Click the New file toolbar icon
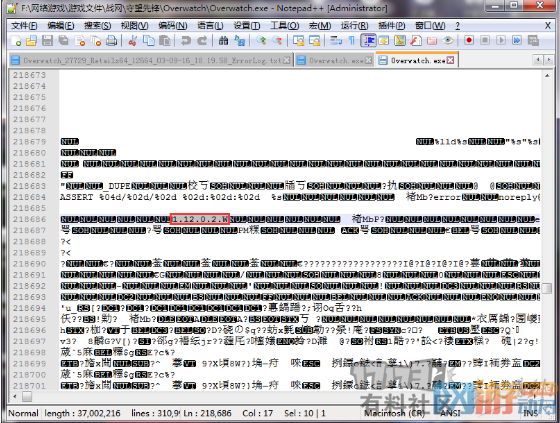 16,41
